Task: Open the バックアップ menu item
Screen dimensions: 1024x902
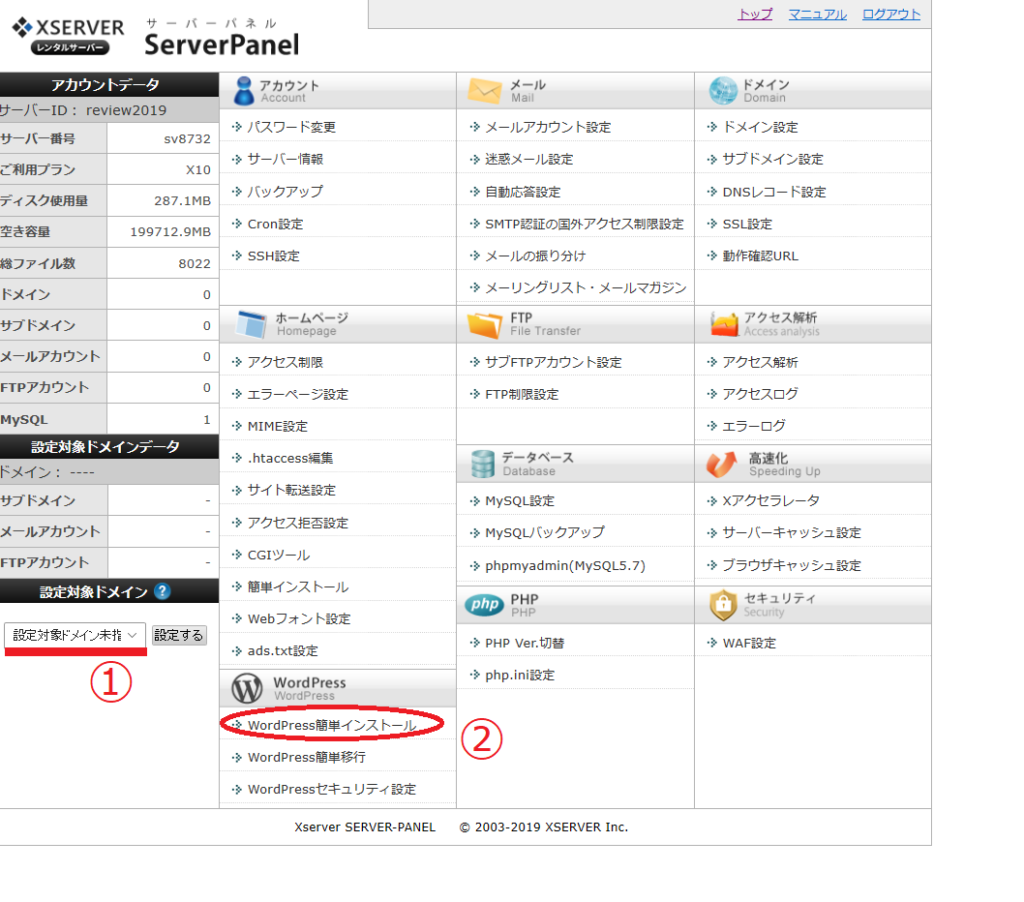Action: [x=285, y=192]
